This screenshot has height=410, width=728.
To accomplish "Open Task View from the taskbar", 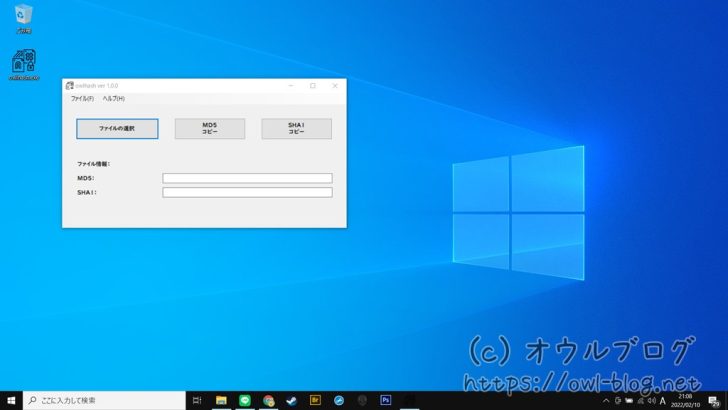I will click(x=197, y=400).
